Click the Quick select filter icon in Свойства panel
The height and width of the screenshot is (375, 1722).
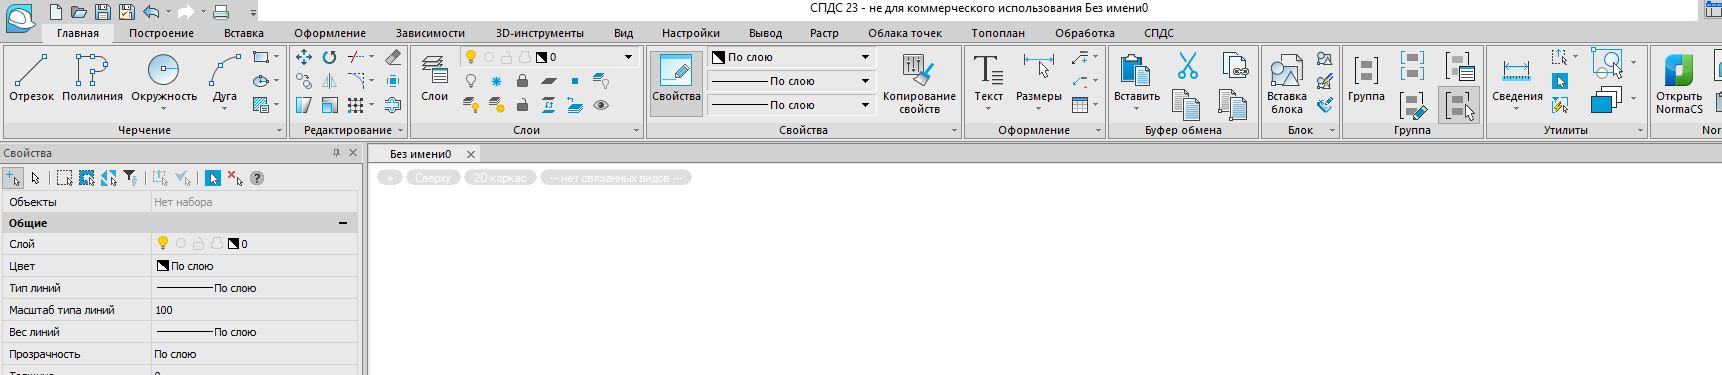point(130,178)
